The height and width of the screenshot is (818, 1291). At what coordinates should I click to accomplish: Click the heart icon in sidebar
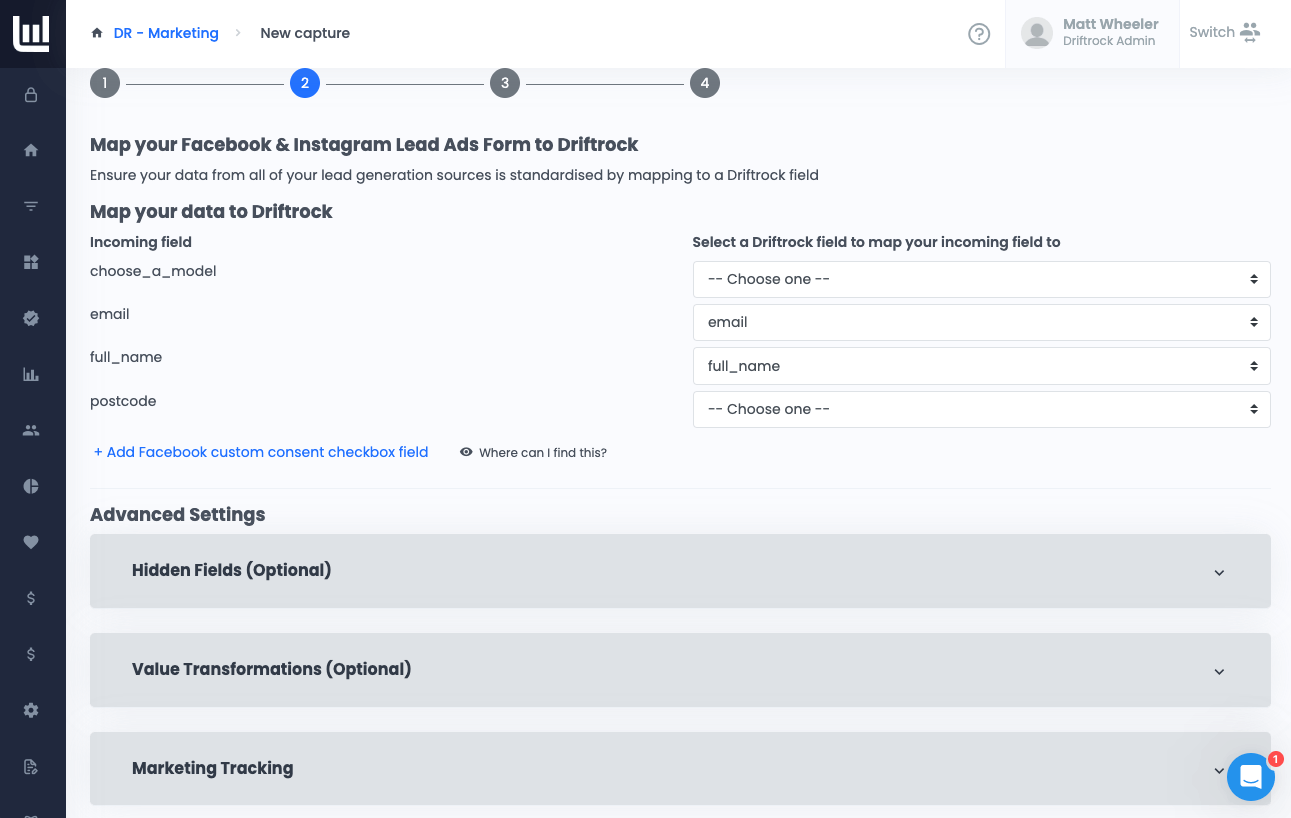30,542
